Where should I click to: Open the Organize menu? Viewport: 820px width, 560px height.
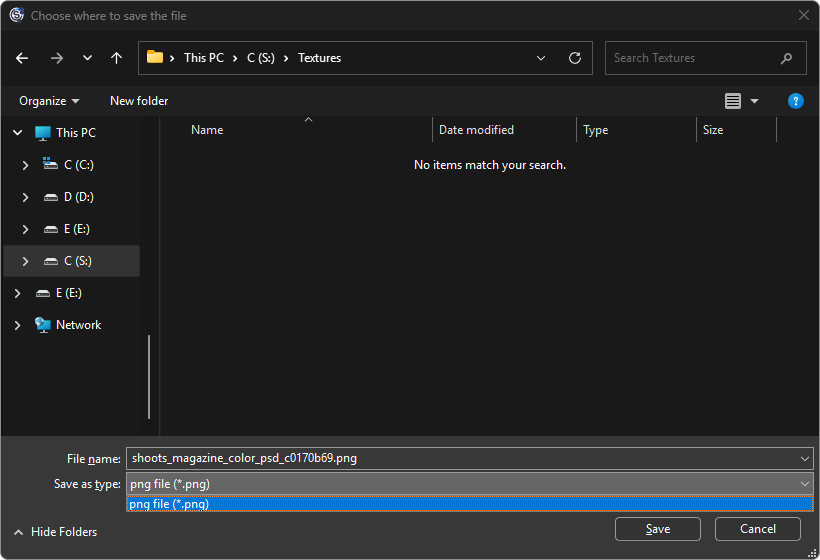pos(49,101)
